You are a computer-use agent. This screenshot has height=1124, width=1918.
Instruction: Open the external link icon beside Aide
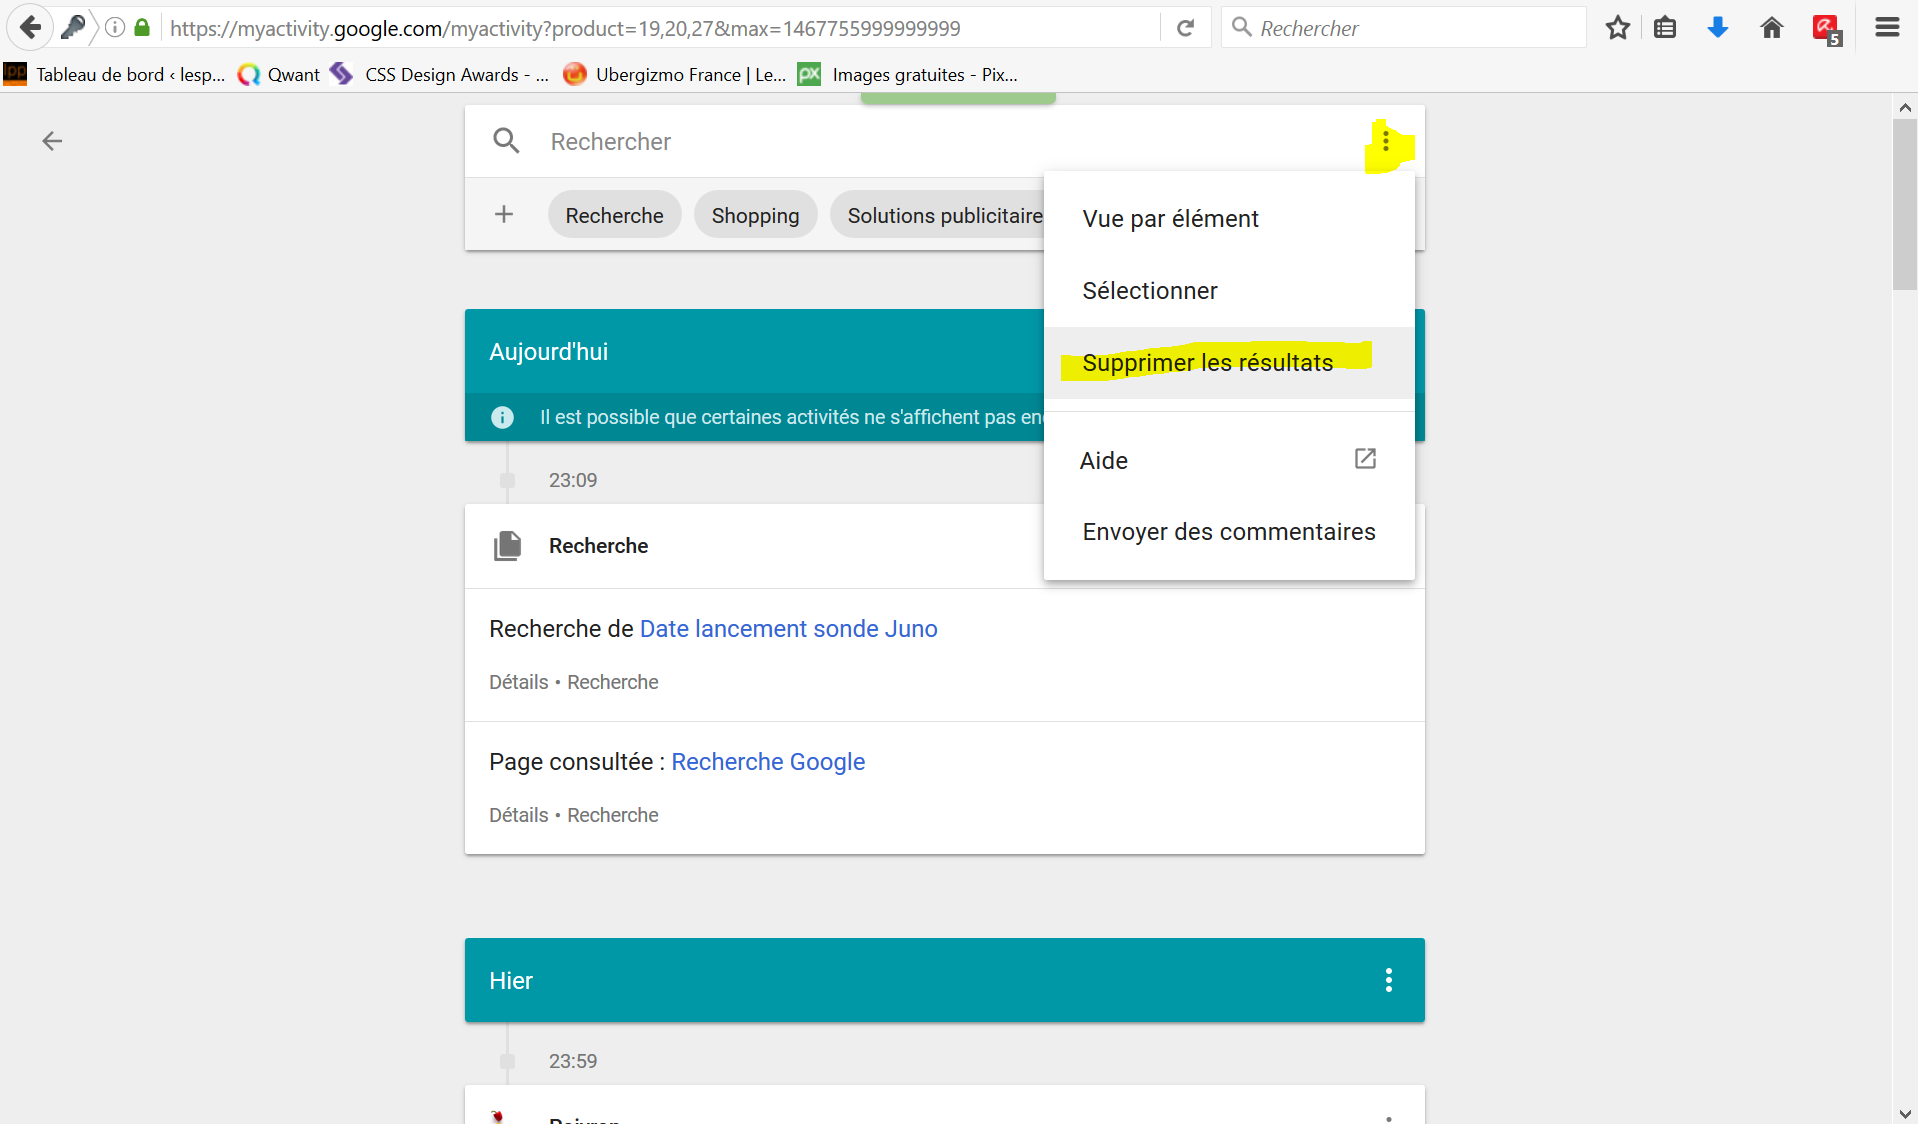1365,459
